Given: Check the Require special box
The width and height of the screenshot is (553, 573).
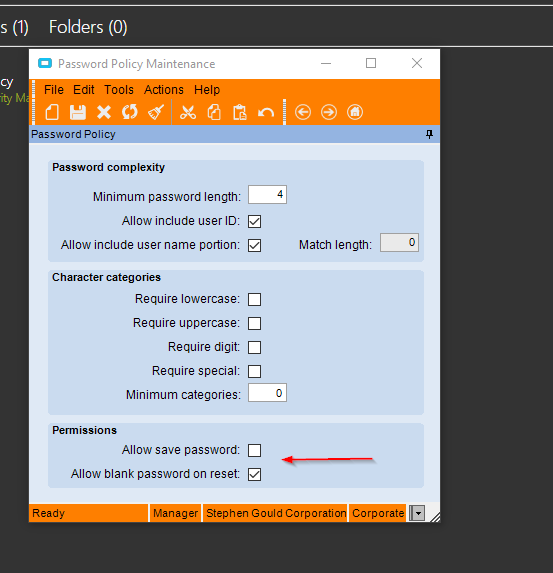Looking at the screenshot, I should (x=254, y=371).
